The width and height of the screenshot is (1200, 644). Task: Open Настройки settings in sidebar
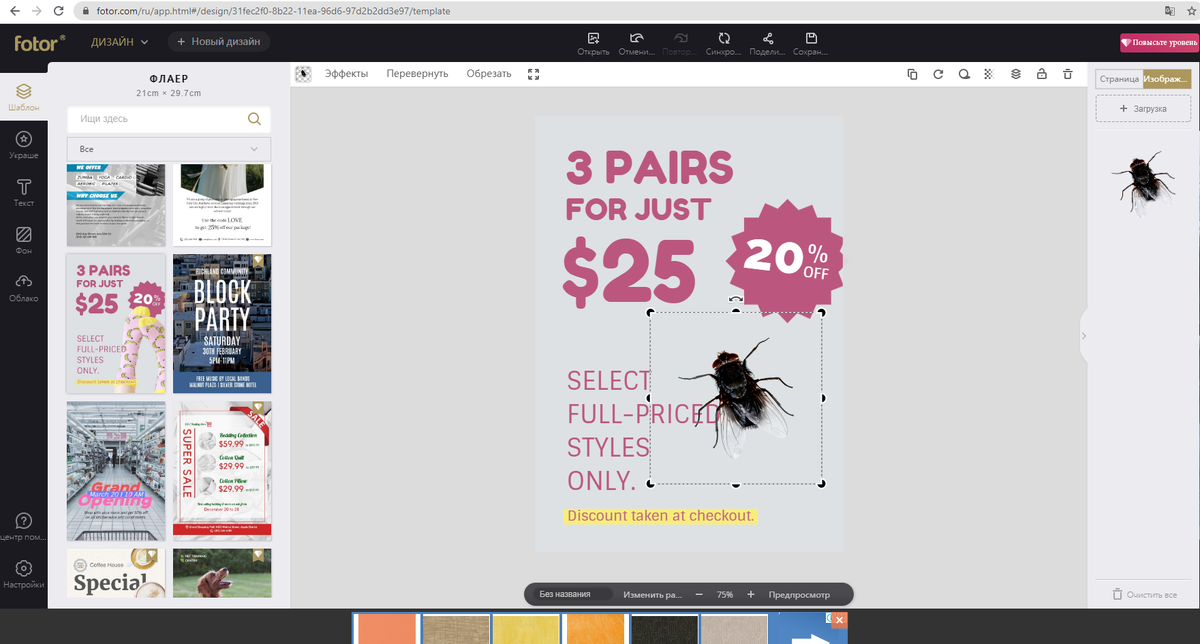(23, 575)
